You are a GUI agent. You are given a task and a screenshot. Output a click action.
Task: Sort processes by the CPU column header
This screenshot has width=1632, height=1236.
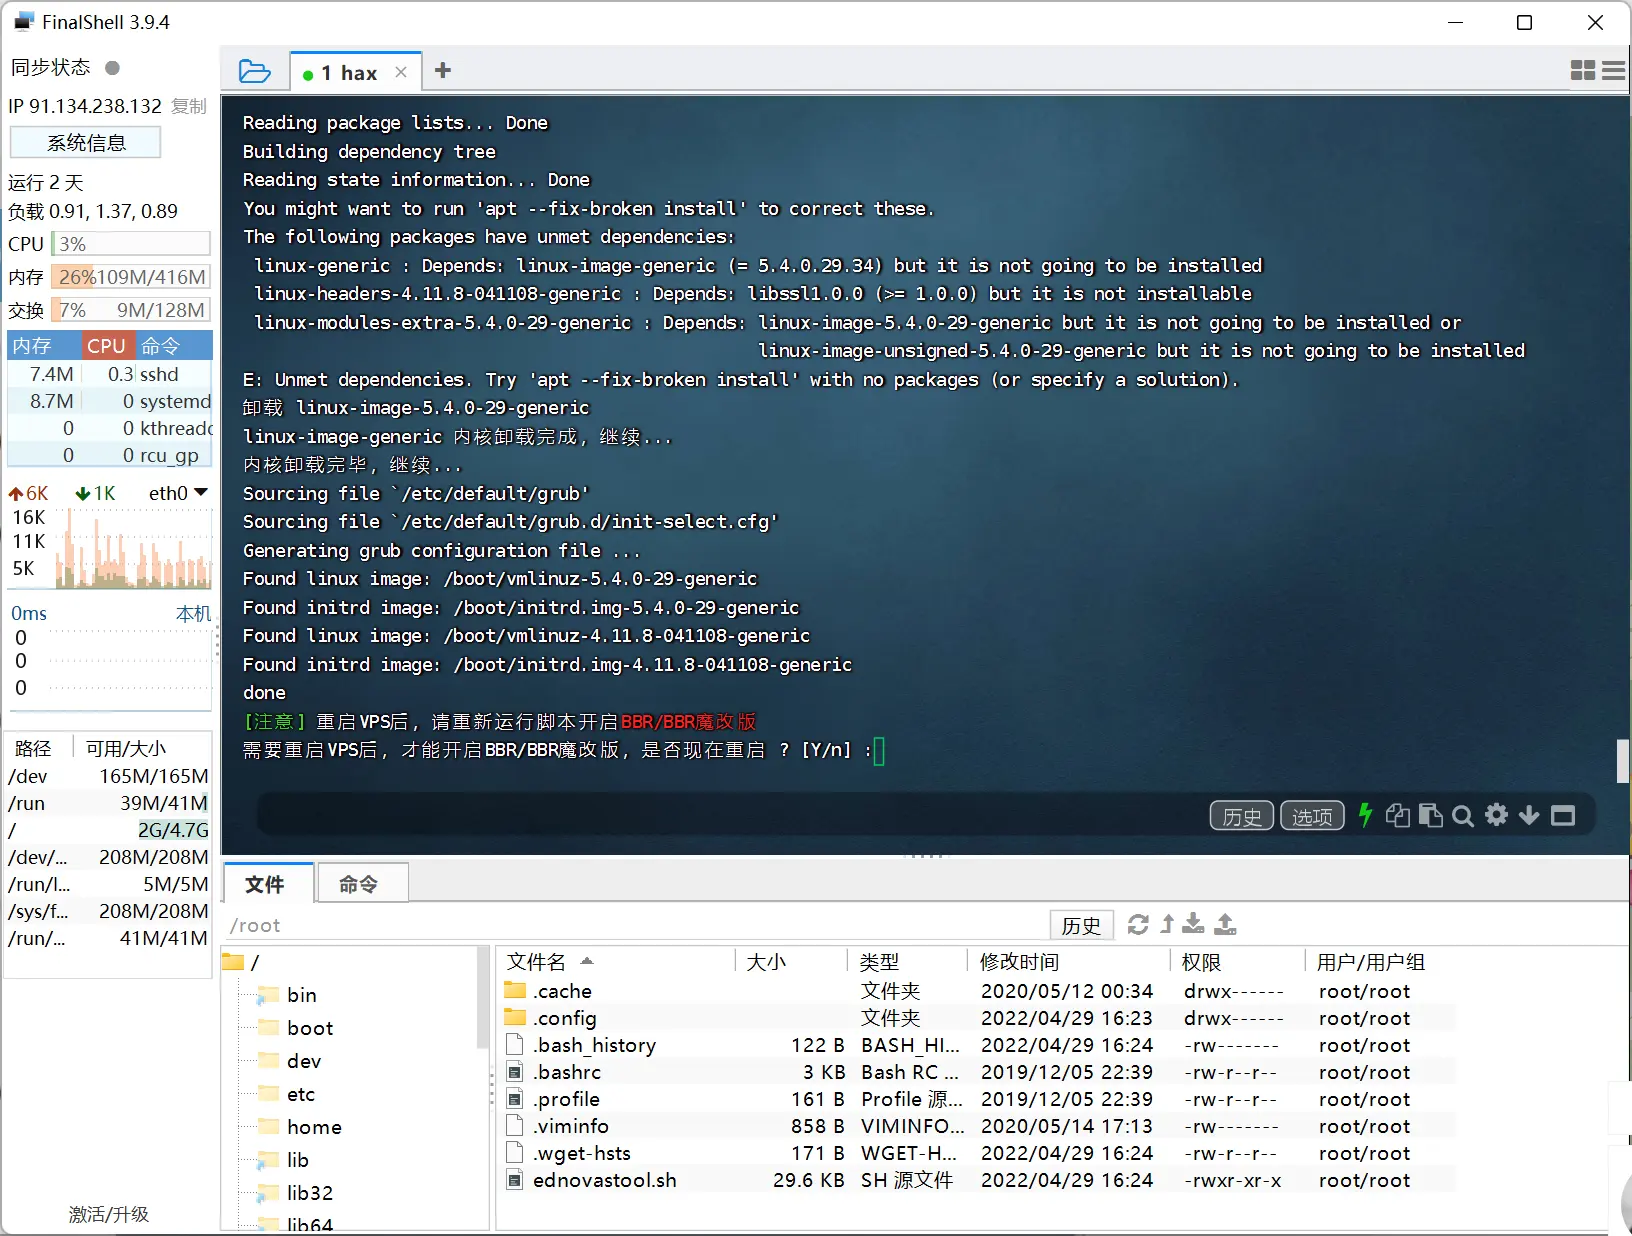coord(107,346)
